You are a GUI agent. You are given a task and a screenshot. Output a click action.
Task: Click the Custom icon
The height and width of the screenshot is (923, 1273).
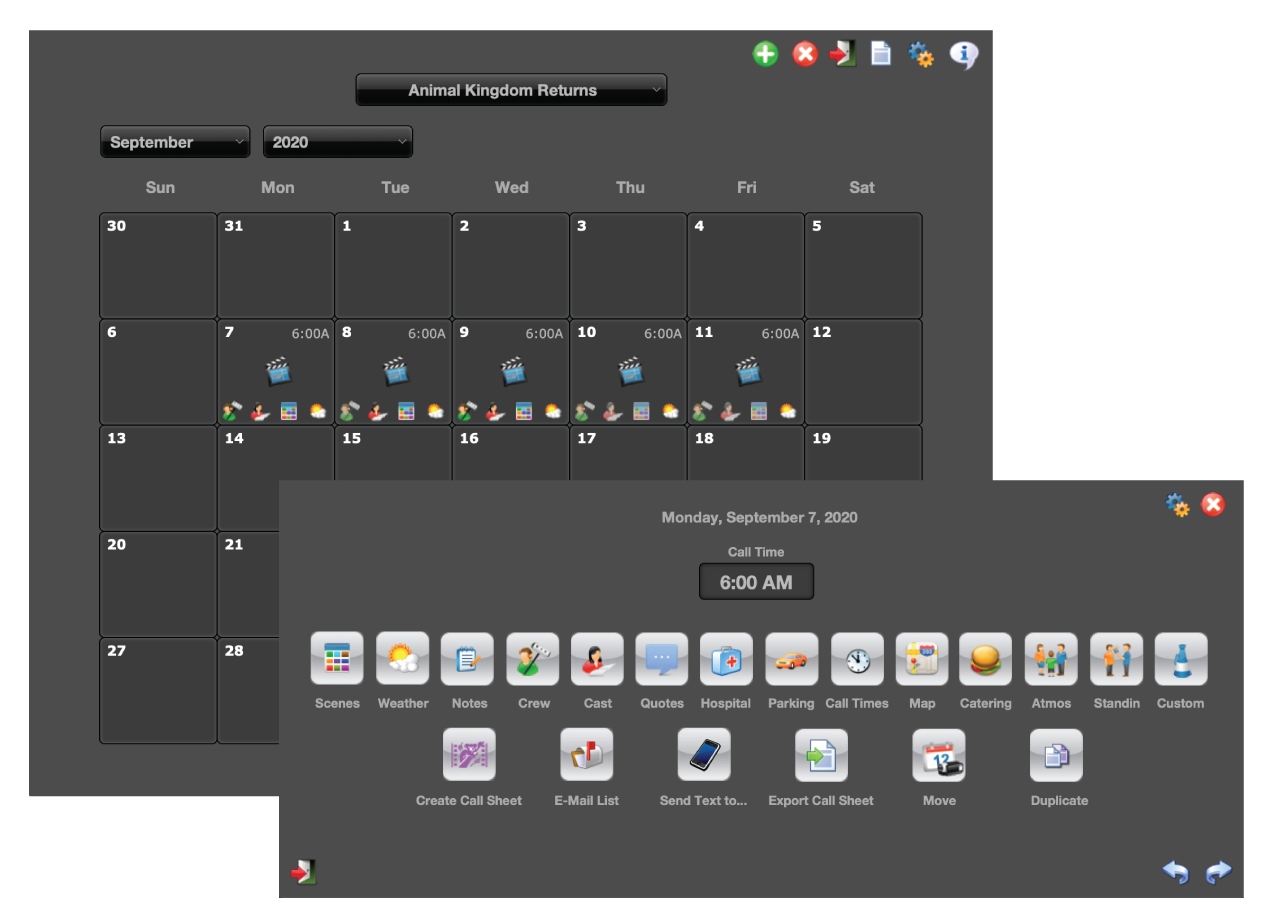1180,659
